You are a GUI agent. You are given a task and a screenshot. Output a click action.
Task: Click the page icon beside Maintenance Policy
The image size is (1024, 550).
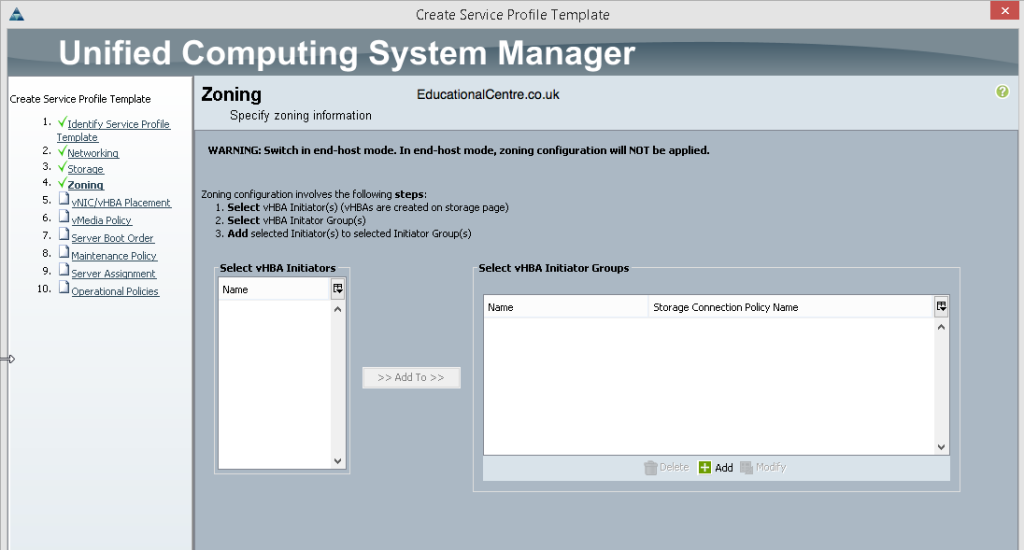tap(64, 251)
